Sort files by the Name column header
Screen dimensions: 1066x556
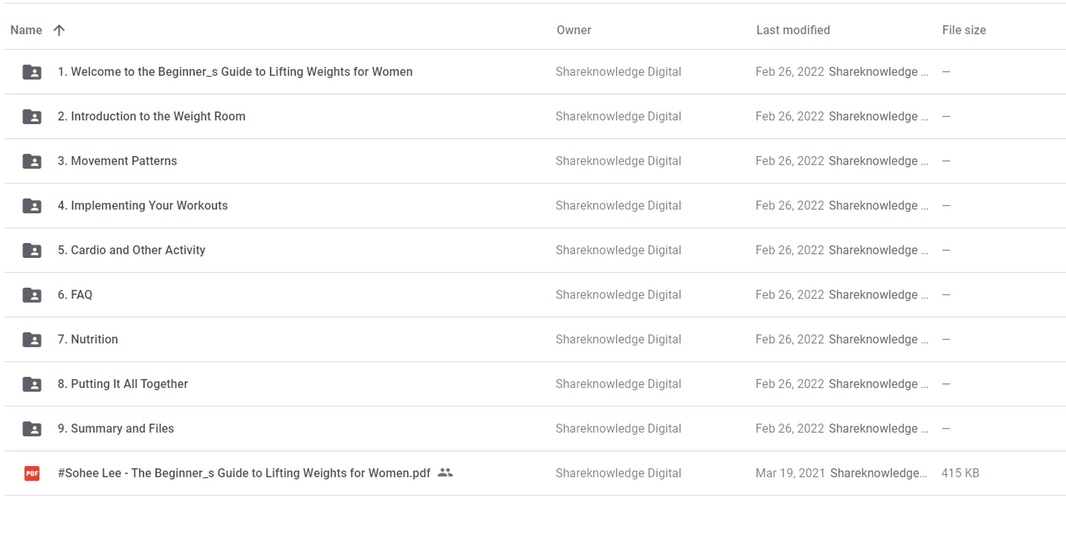[26, 30]
